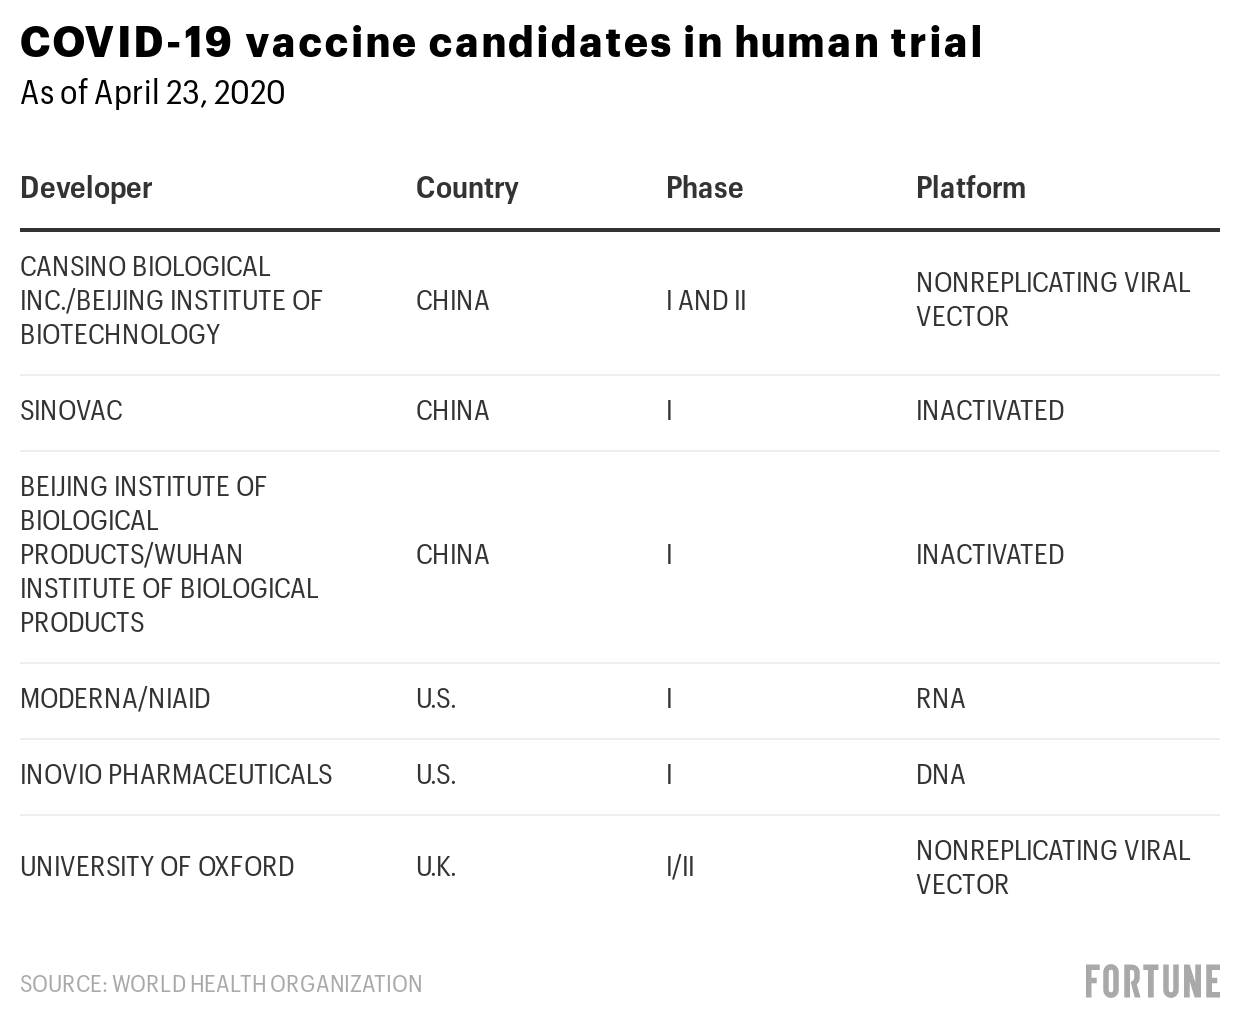The image size is (1240, 1024).
Task: Click the "Phase" column header
Action: [704, 188]
